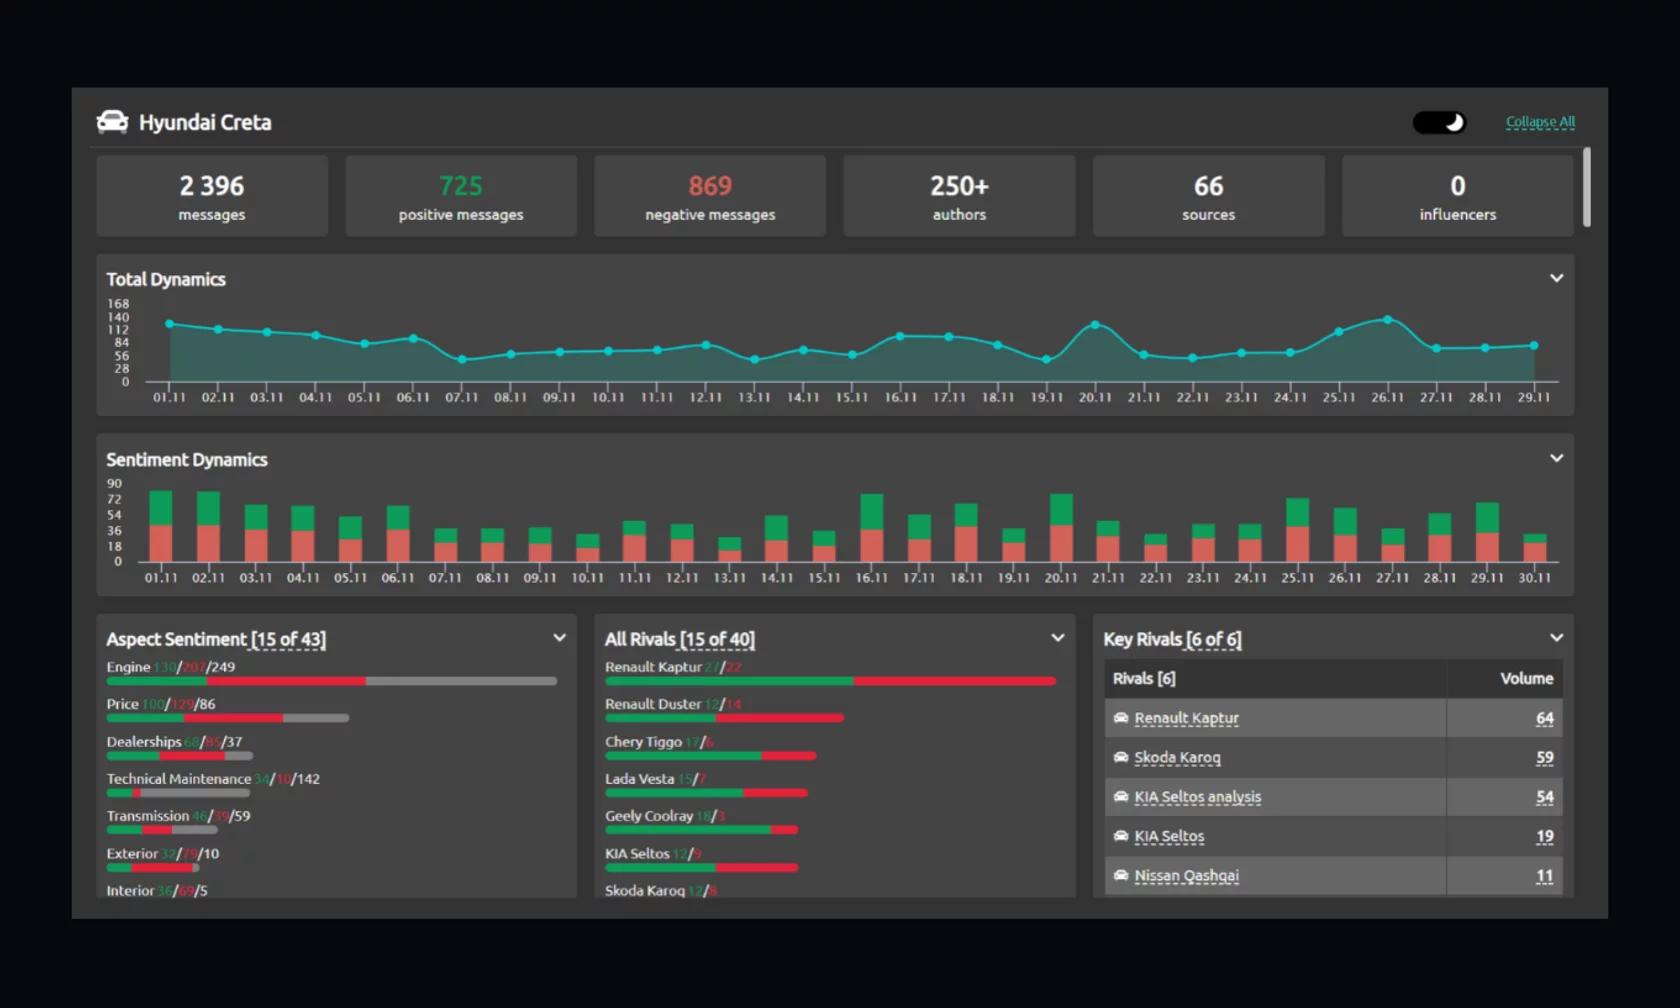This screenshot has height=1008, width=1680.
Task: Click car icon beside Nissan Qashqai row
Action: pos(1121,875)
